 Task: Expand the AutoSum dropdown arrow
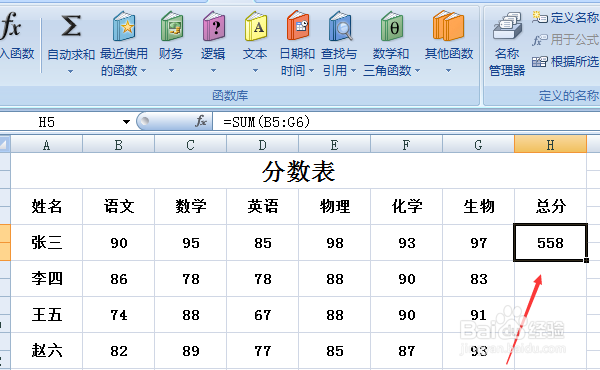point(70,71)
